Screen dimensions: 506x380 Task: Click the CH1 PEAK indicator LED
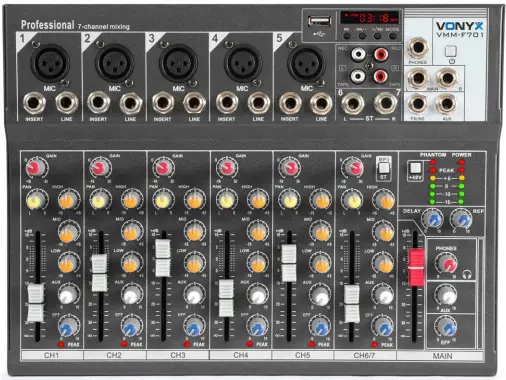[61, 343]
